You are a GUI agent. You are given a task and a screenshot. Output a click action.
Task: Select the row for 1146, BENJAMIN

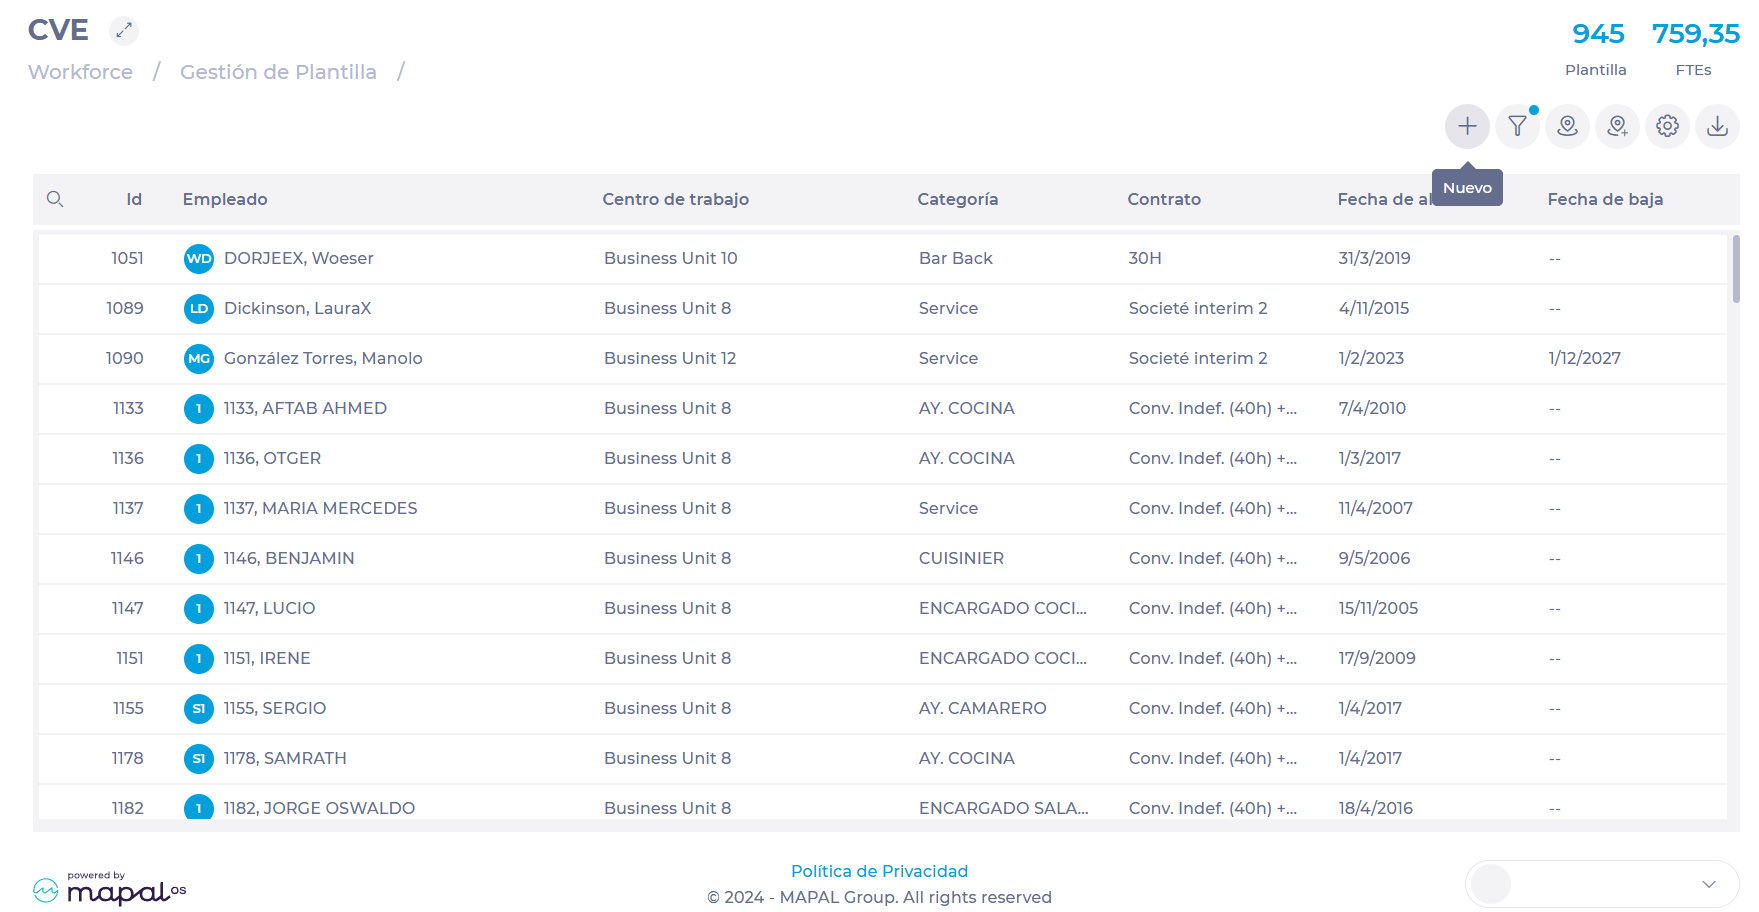coord(289,559)
